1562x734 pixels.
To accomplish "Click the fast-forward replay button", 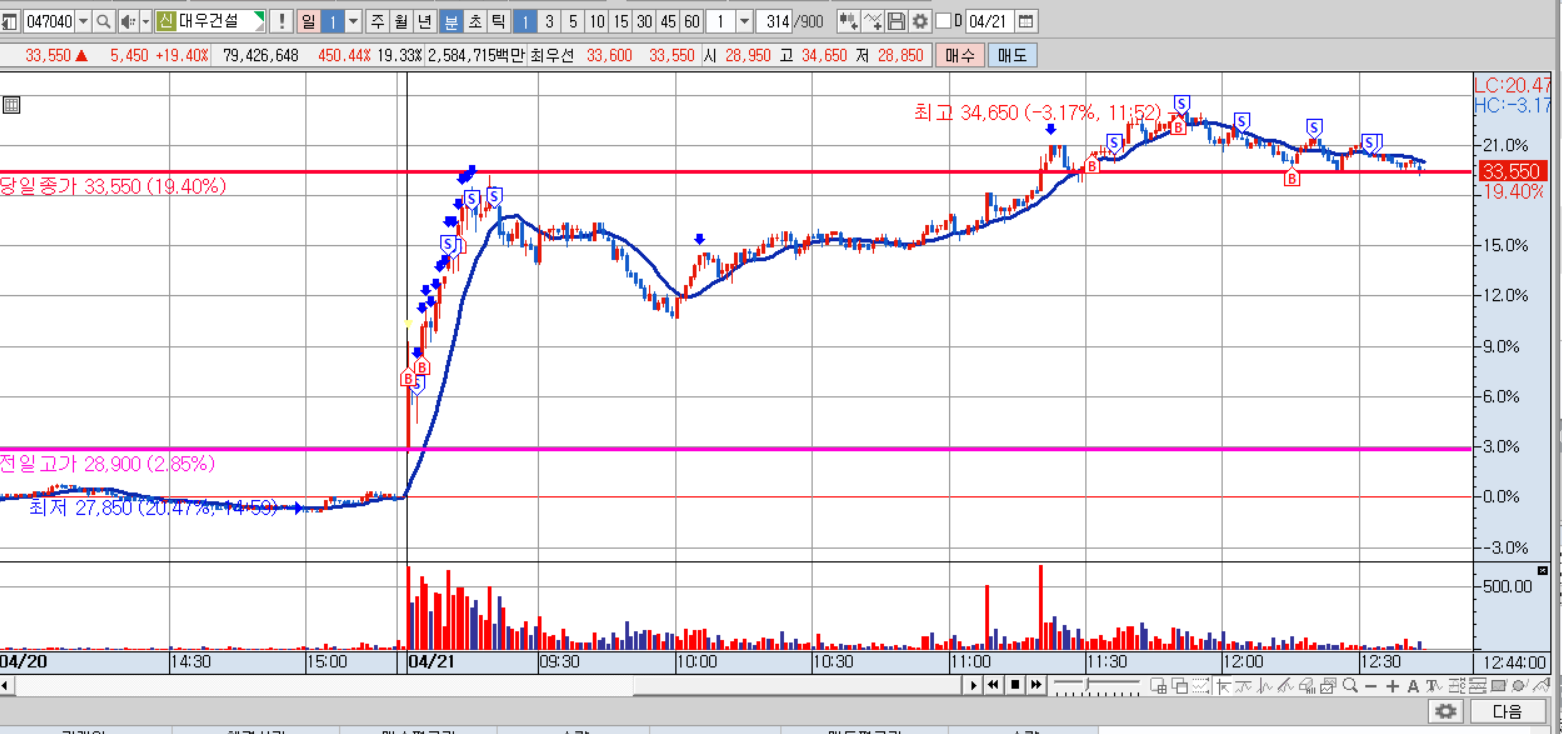I will pyautogui.click(x=1036, y=685).
